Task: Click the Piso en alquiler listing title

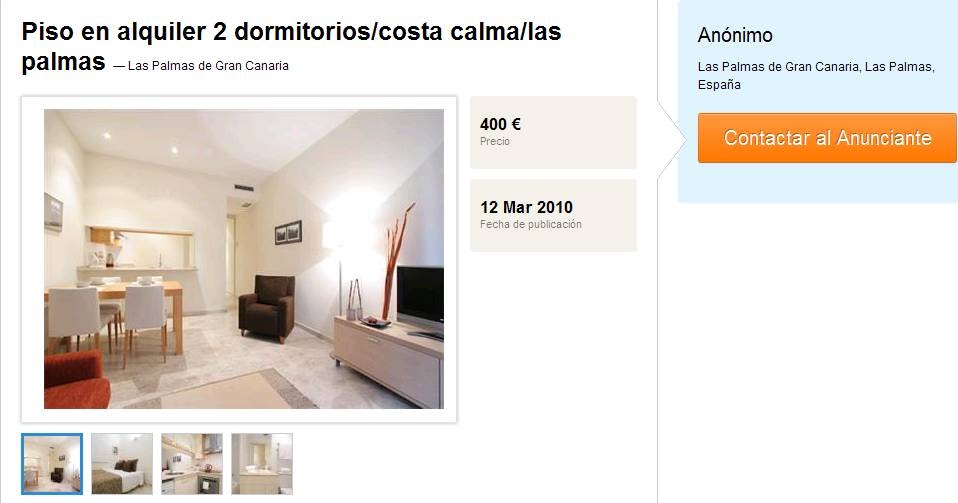Action: click(x=291, y=46)
